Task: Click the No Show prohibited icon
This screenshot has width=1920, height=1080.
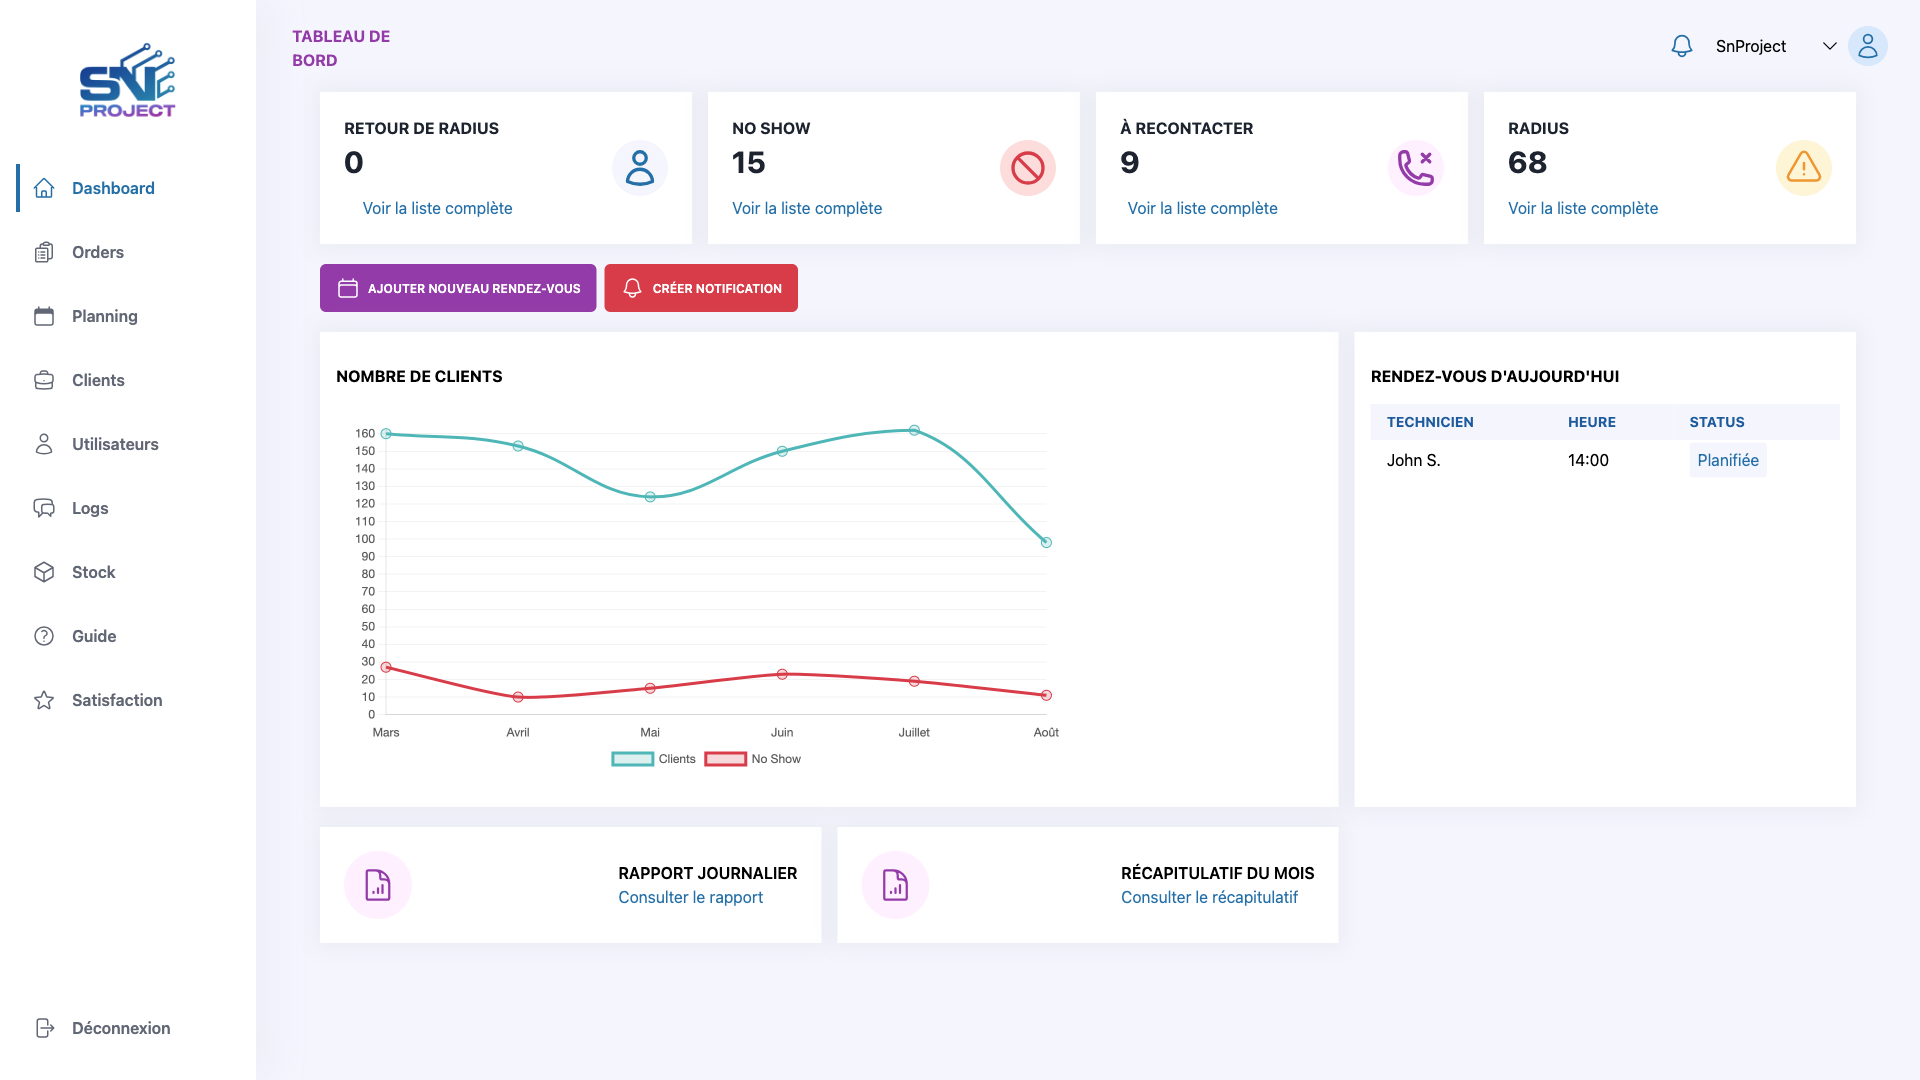Action: pyautogui.click(x=1028, y=168)
